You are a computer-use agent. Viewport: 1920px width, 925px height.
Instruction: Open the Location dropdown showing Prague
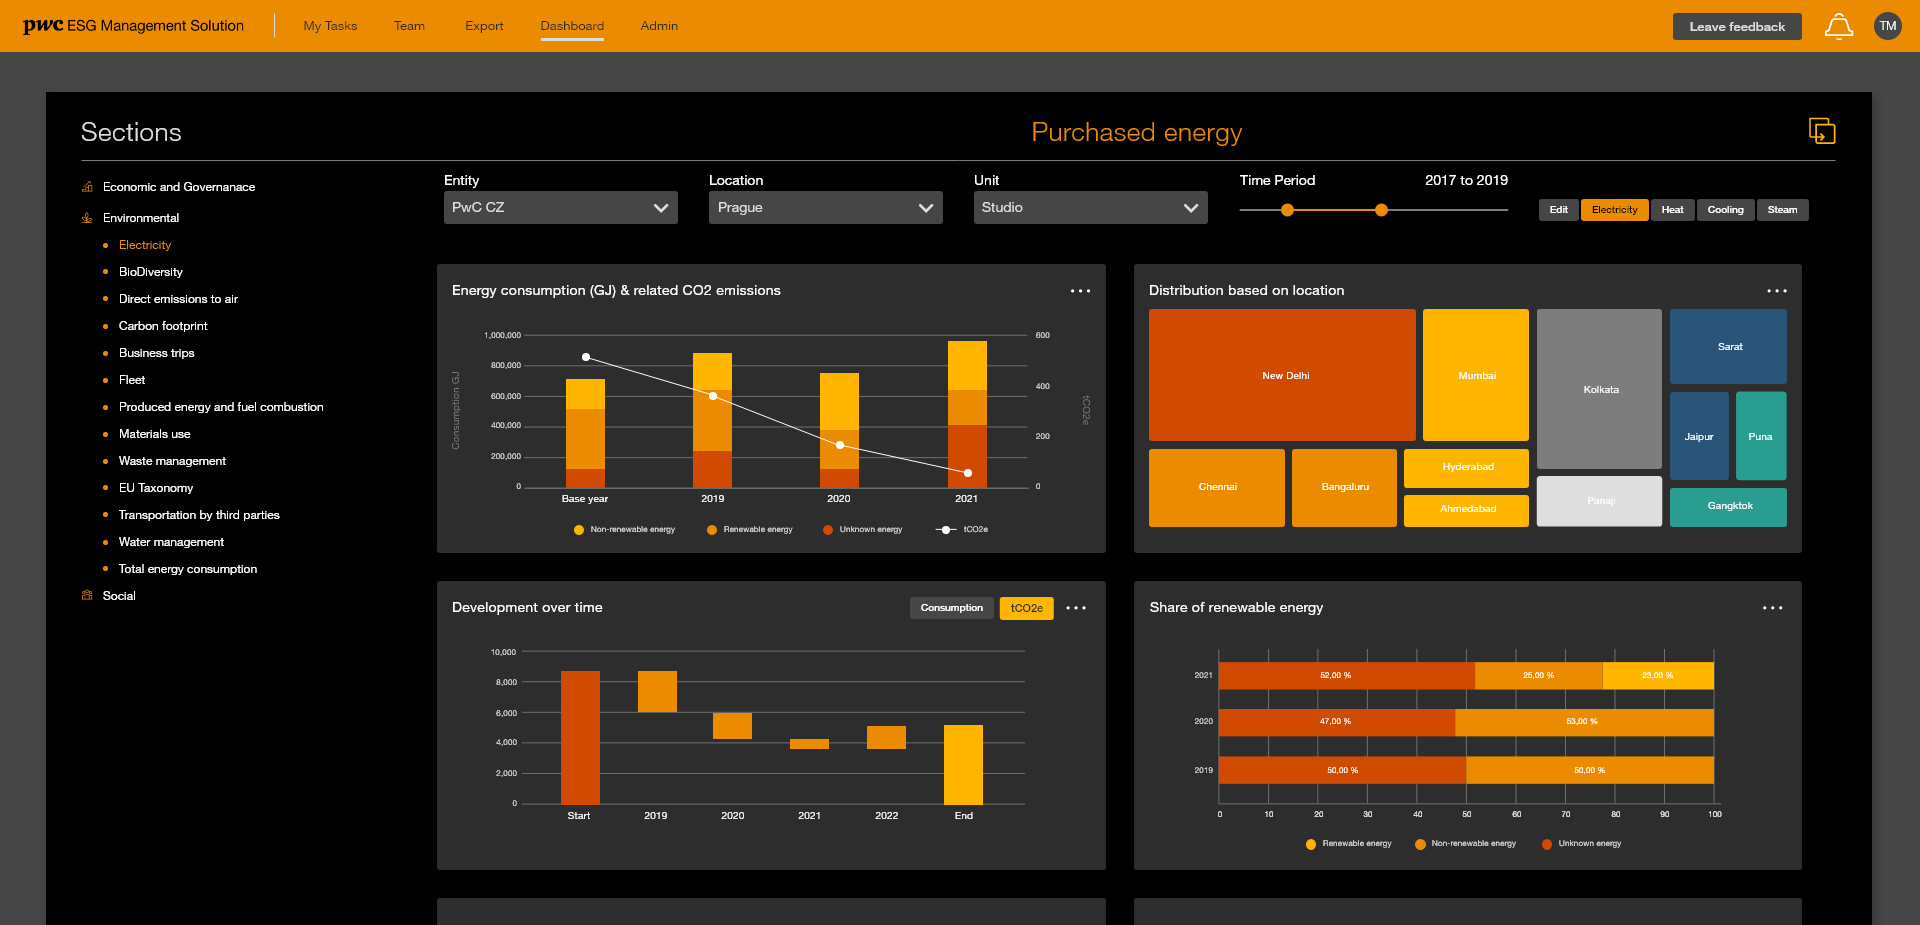coord(825,207)
